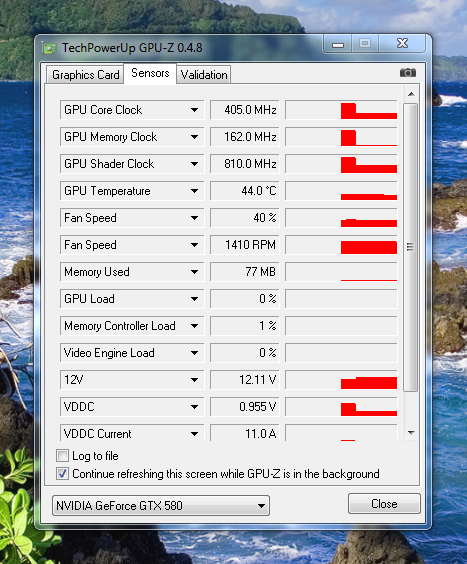Switch to the Validation tab
This screenshot has height=564, width=467.
204,75
